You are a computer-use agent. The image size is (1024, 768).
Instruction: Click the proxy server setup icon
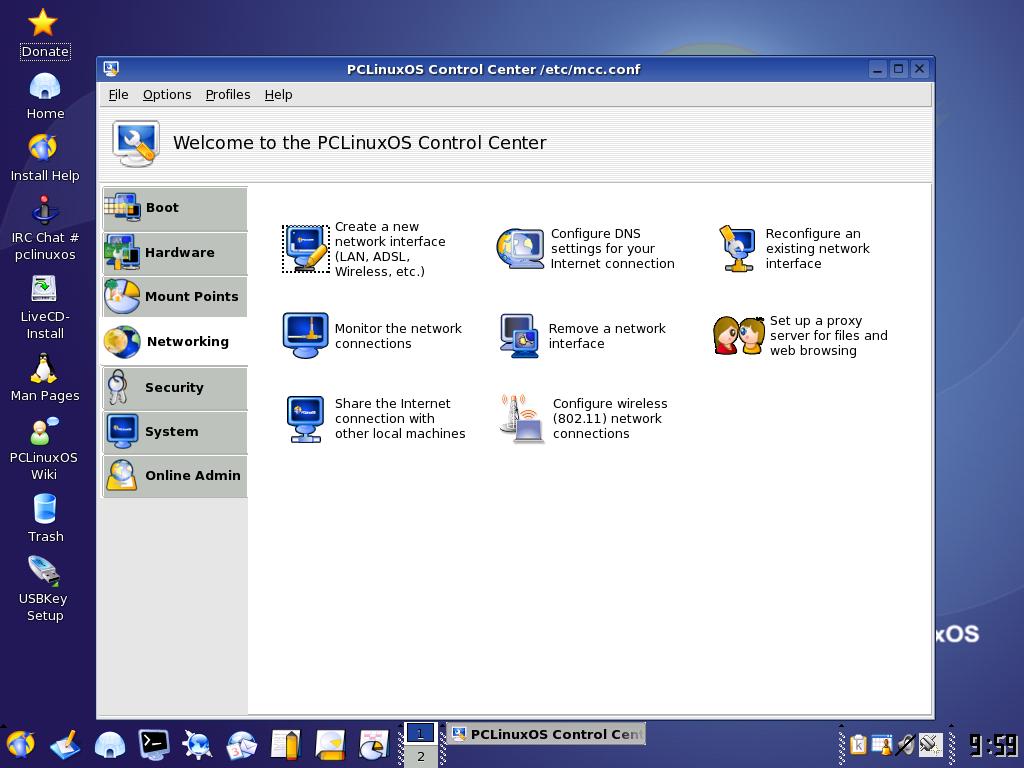pos(739,336)
